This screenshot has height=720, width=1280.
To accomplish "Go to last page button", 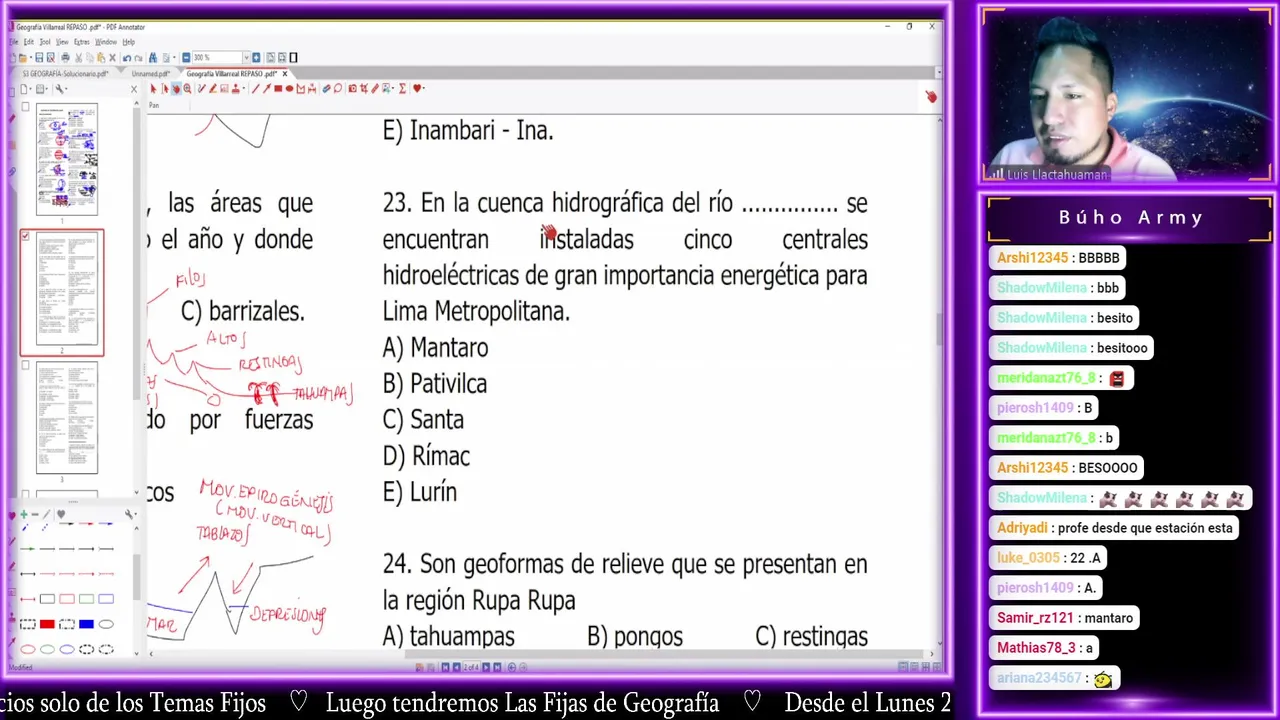I will [x=497, y=667].
